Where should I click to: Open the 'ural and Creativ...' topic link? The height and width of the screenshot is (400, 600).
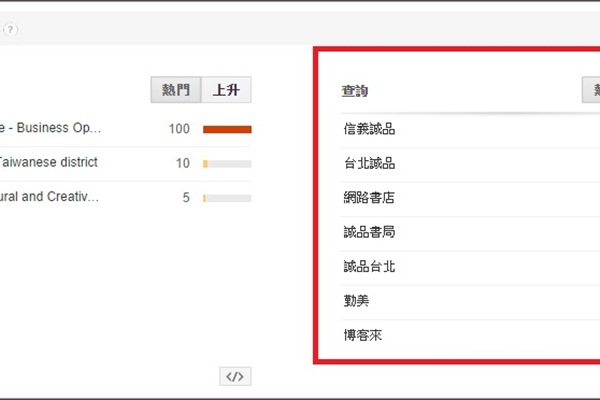48,196
